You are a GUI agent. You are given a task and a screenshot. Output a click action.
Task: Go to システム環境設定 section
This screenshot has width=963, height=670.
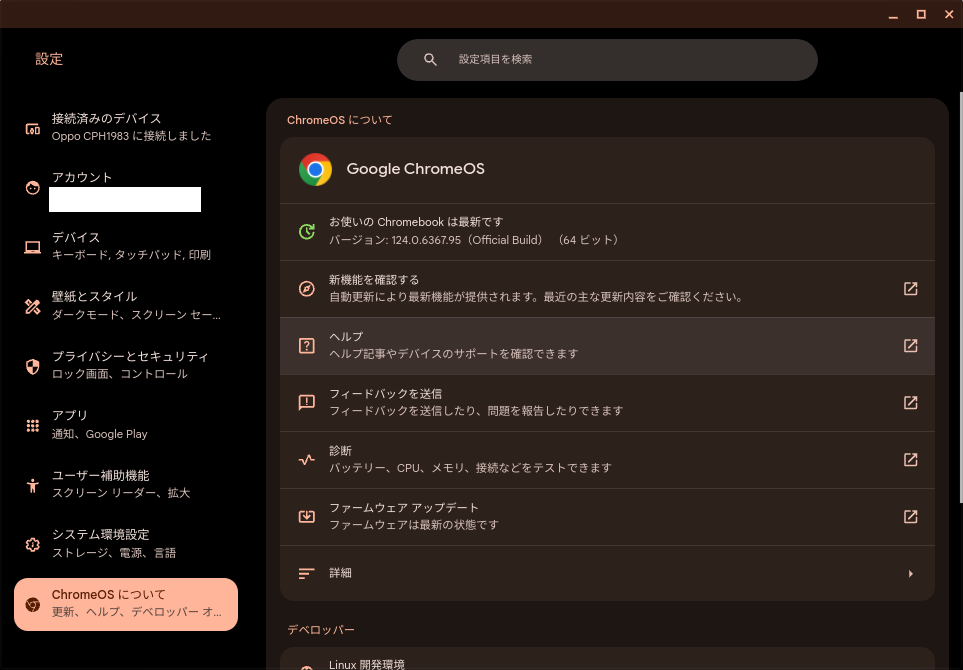point(126,544)
